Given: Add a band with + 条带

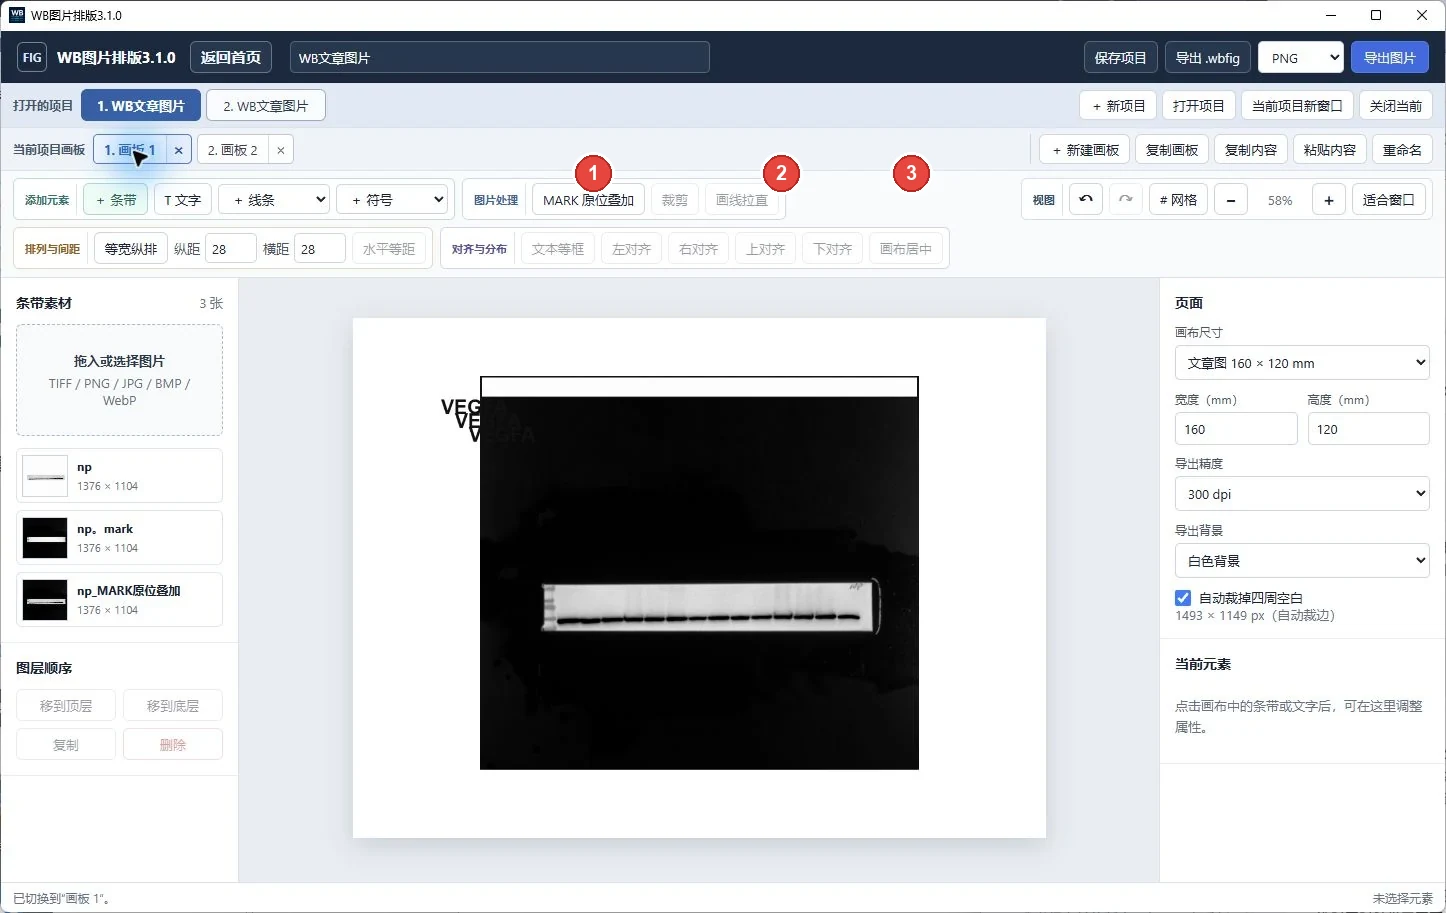Looking at the screenshot, I should tap(116, 200).
